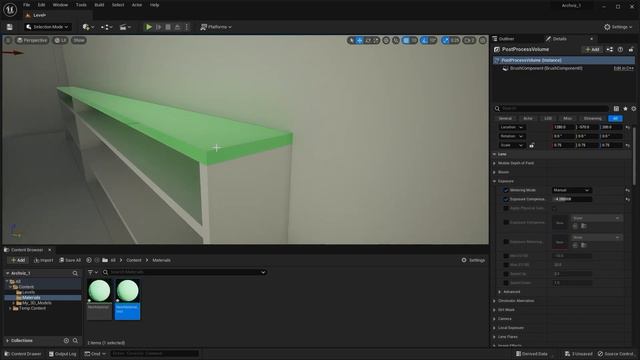Toggle the Scale lock ratio icon
The width and height of the screenshot is (640, 360).
(x=532, y=145)
